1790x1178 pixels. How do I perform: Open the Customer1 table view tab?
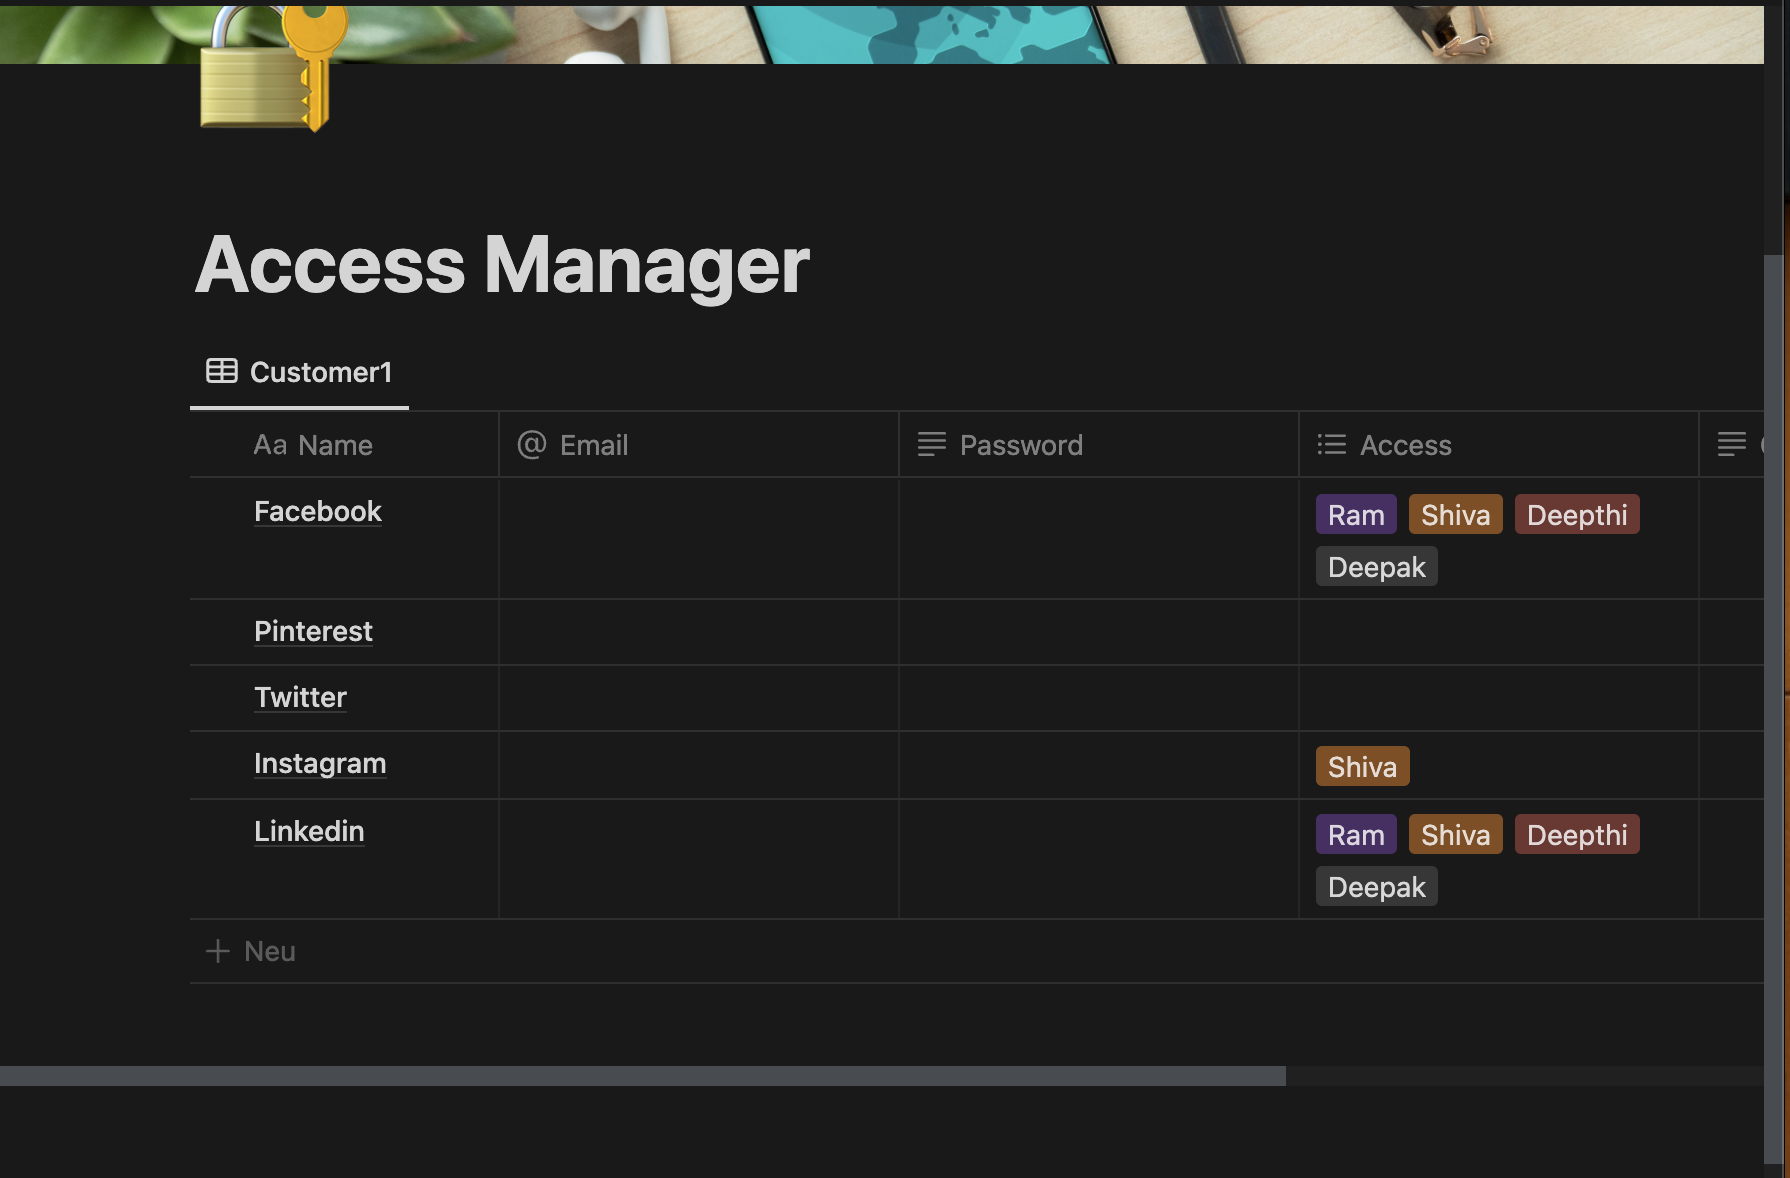[x=299, y=372]
